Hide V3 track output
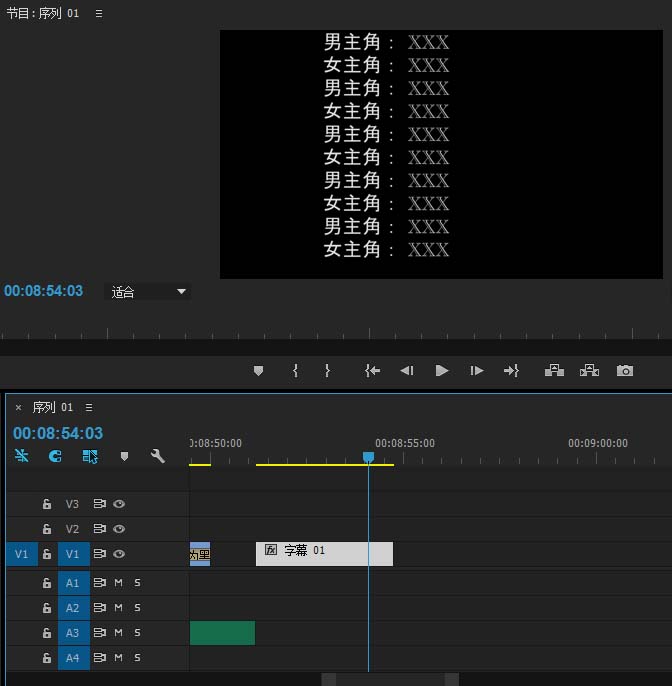The width and height of the screenshot is (672, 686). click(x=119, y=504)
